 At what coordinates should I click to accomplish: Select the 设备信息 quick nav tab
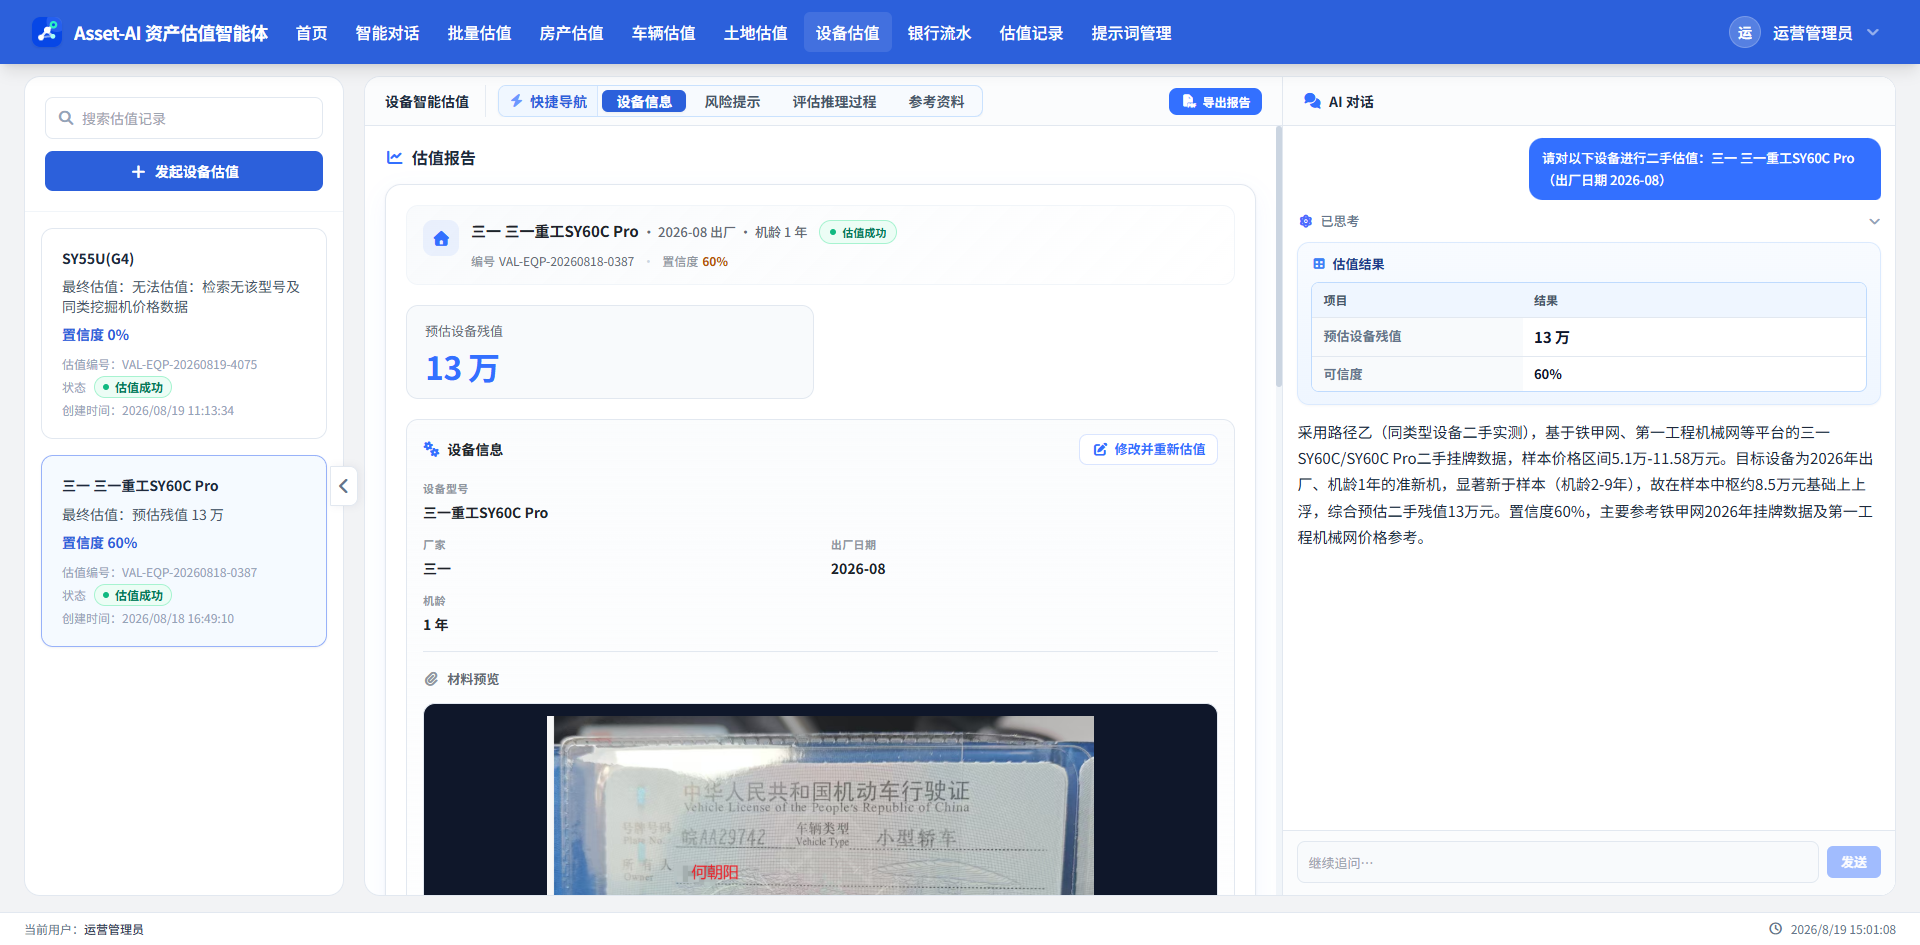point(644,101)
